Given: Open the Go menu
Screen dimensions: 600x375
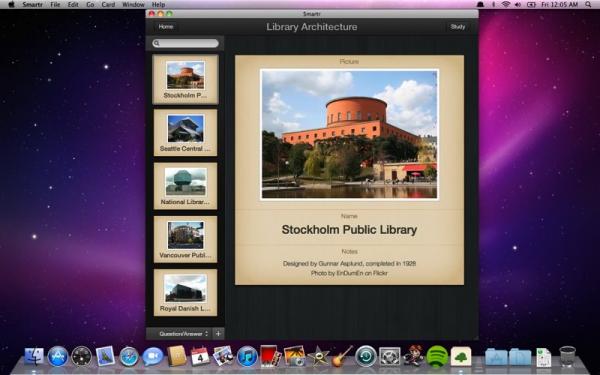Looking at the screenshot, I should tap(90, 5).
